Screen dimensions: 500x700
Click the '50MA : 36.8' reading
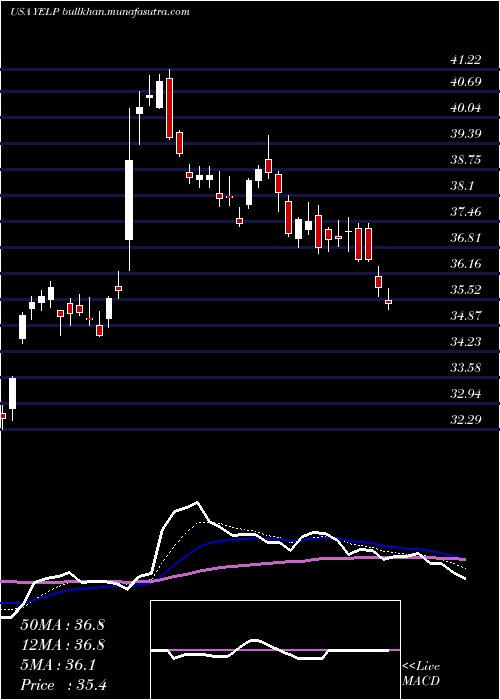pos(62,625)
